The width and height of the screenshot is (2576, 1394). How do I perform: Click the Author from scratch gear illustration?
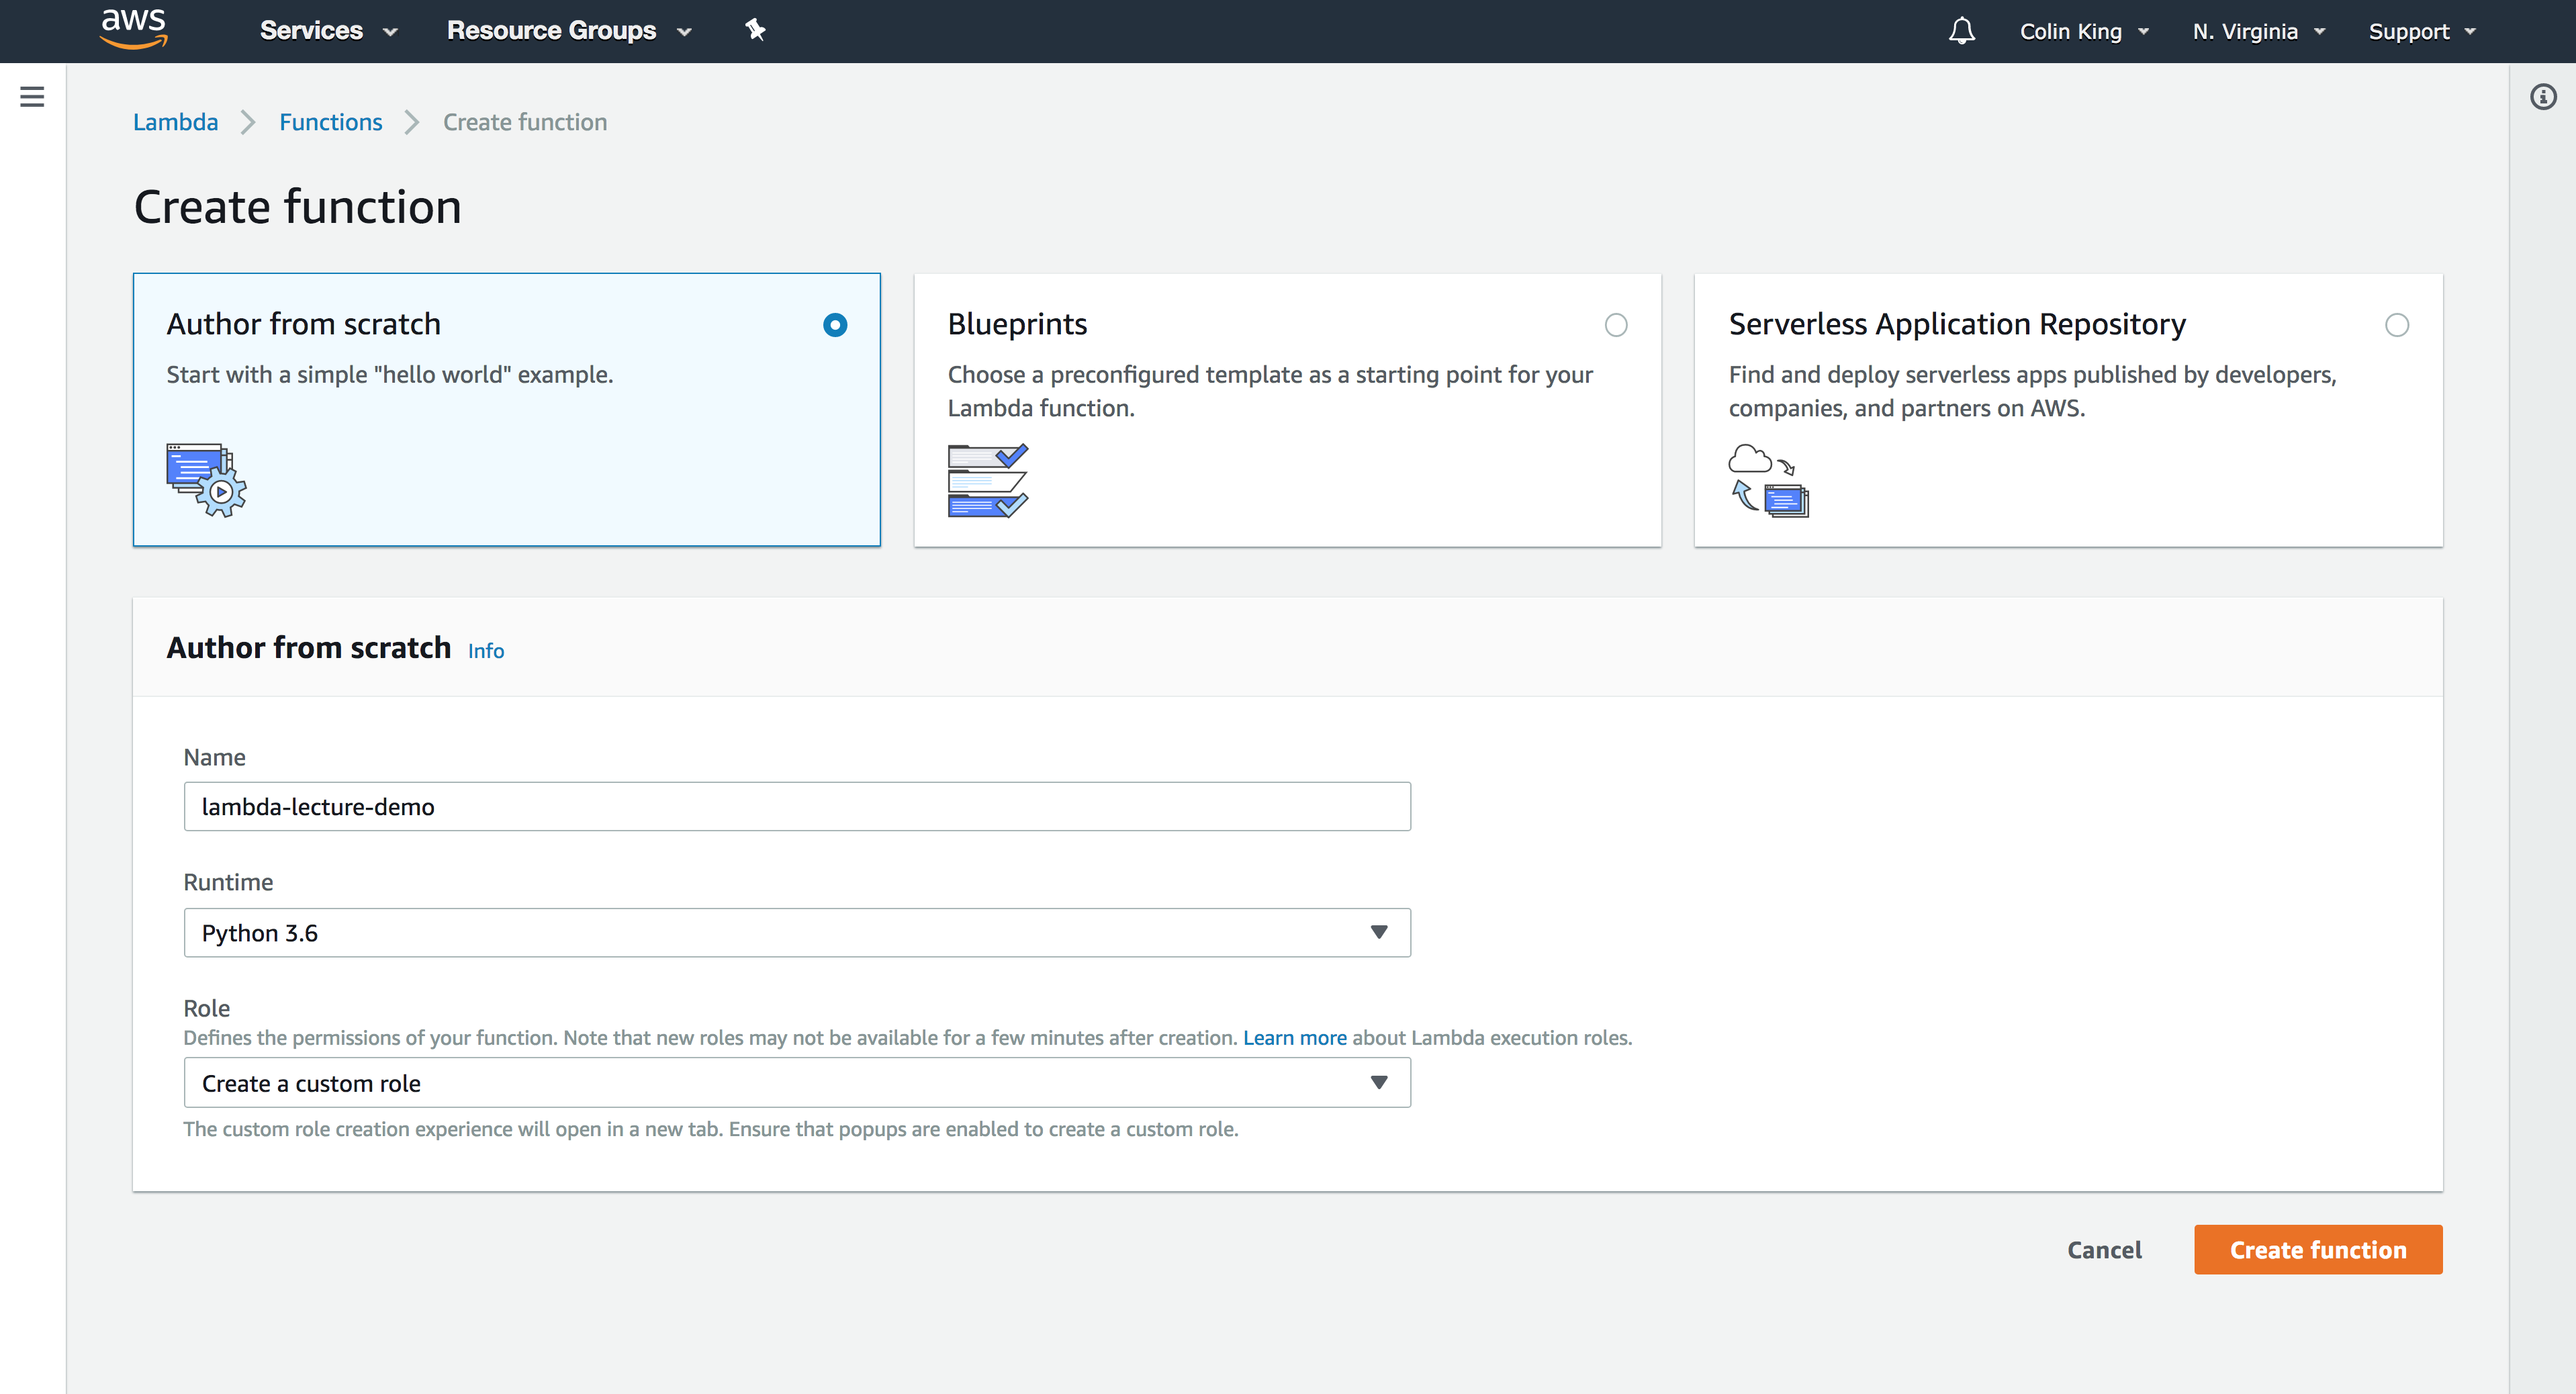point(206,480)
